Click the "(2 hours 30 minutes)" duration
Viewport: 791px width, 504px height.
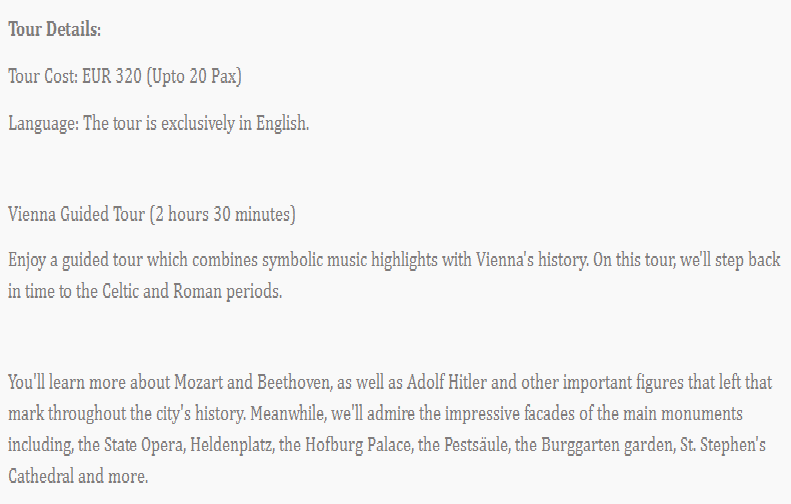pyautogui.click(x=222, y=214)
